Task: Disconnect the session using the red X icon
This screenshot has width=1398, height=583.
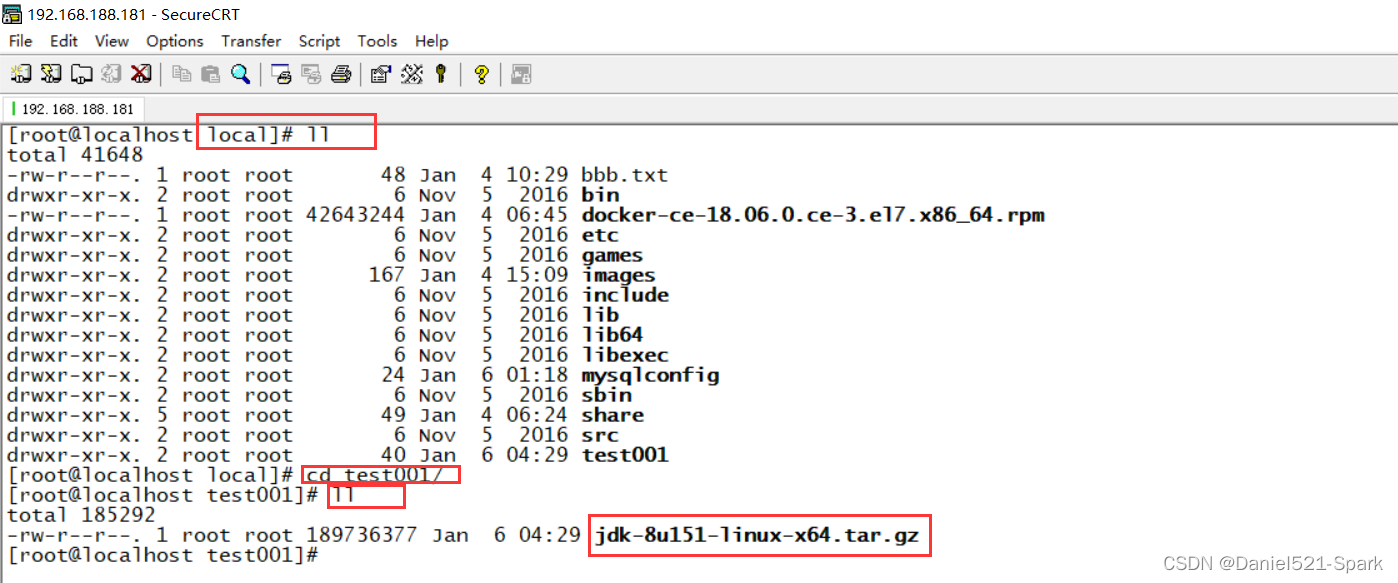Action: pos(141,74)
